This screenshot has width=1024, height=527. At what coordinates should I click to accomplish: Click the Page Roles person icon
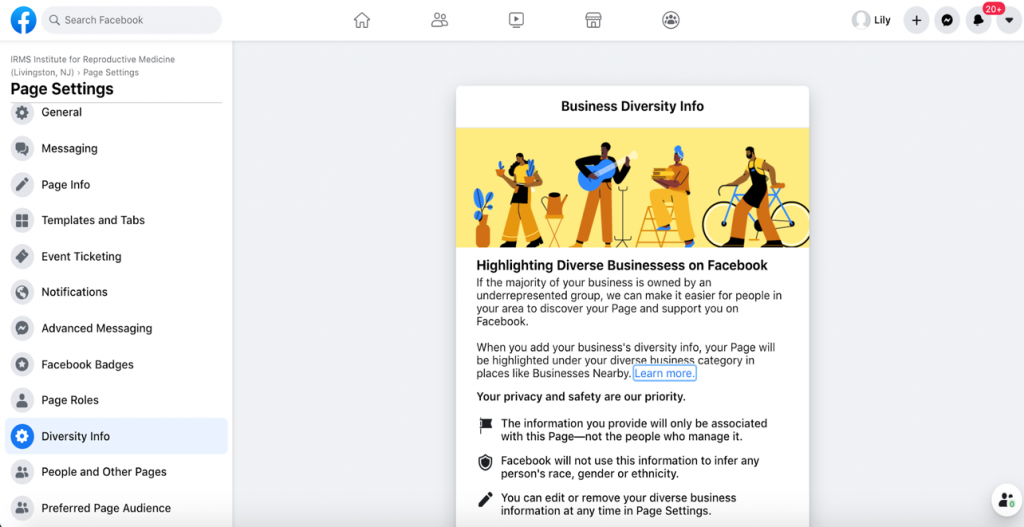[x=22, y=400]
